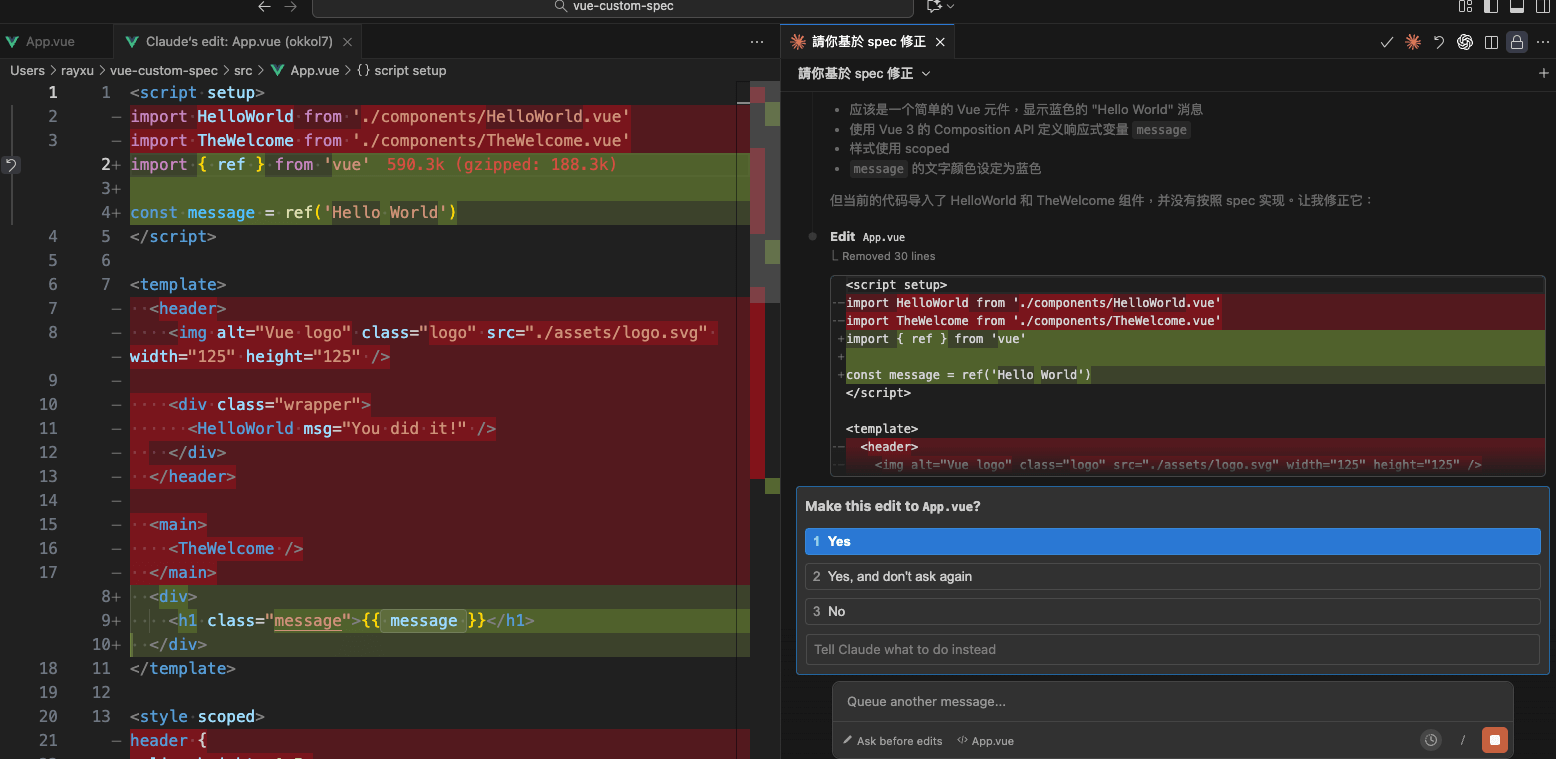
Task: Start new chat with plus icon
Action: pos(1544,73)
